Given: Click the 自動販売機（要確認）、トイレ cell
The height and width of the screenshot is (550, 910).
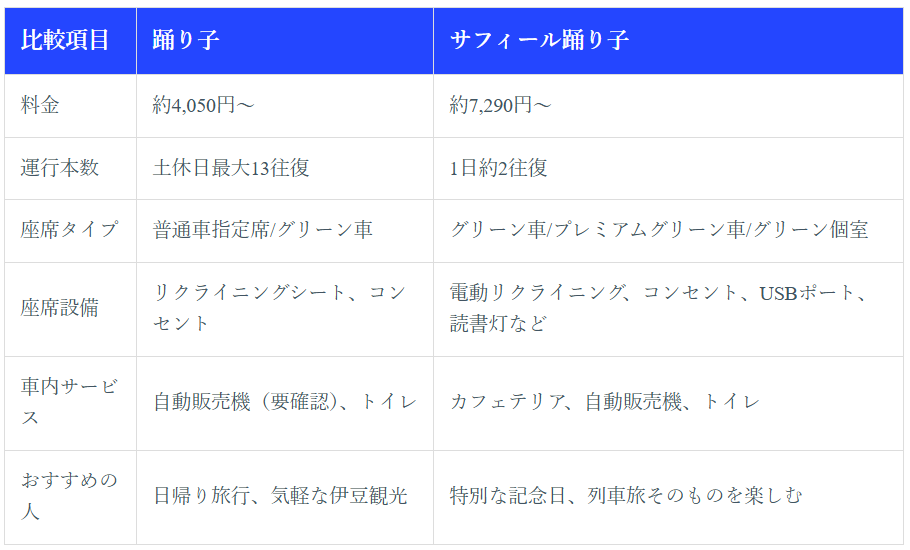Looking at the screenshot, I should pos(285,402).
